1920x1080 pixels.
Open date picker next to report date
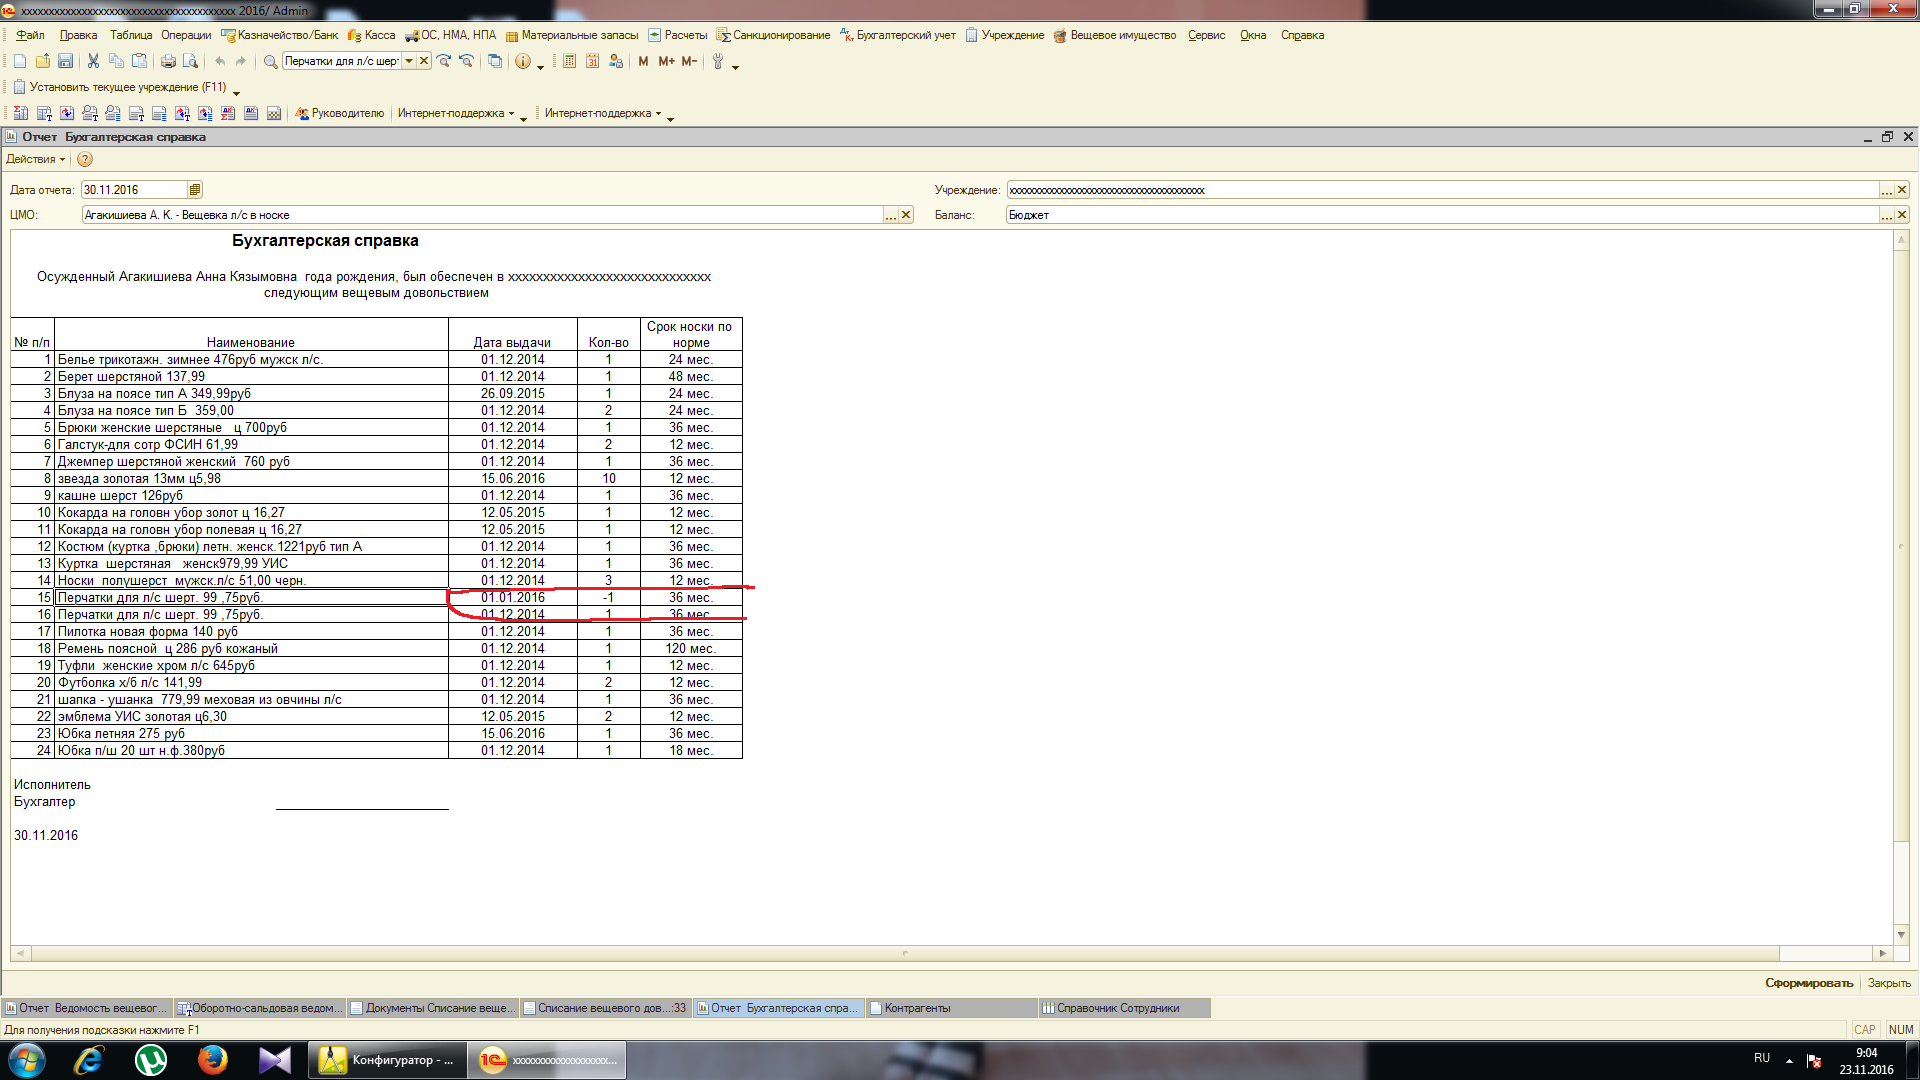pyautogui.click(x=195, y=190)
